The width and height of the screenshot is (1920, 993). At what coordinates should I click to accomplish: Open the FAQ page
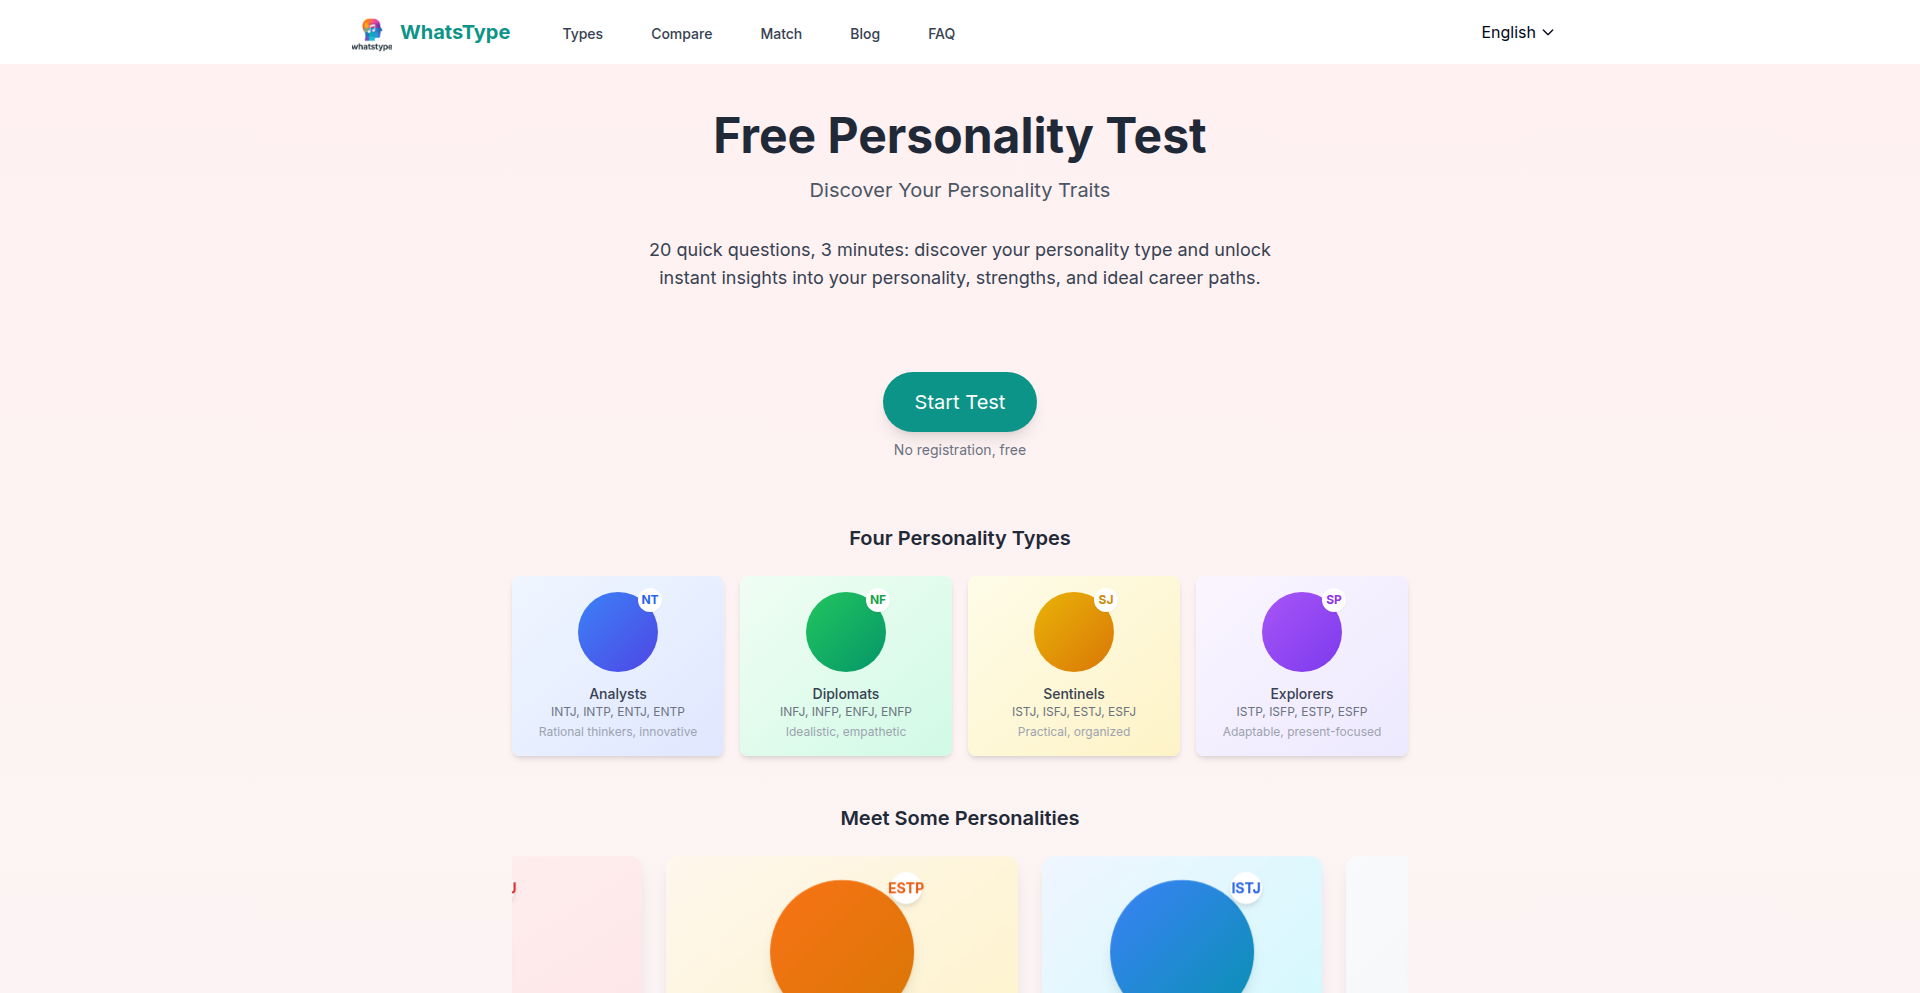(x=940, y=33)
